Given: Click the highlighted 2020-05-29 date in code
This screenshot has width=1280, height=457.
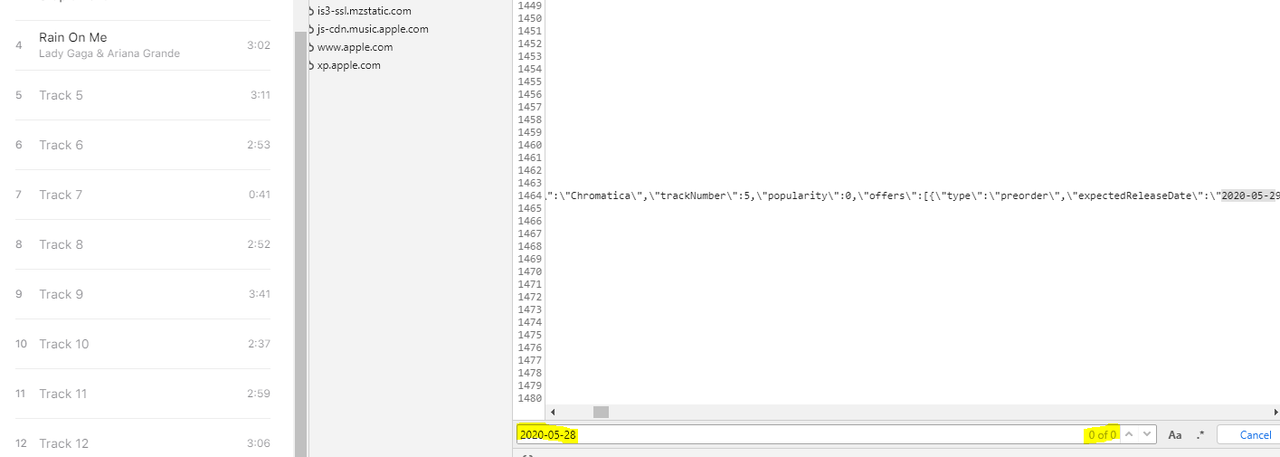Looking at the screenshot, I should pos(1250,196).
